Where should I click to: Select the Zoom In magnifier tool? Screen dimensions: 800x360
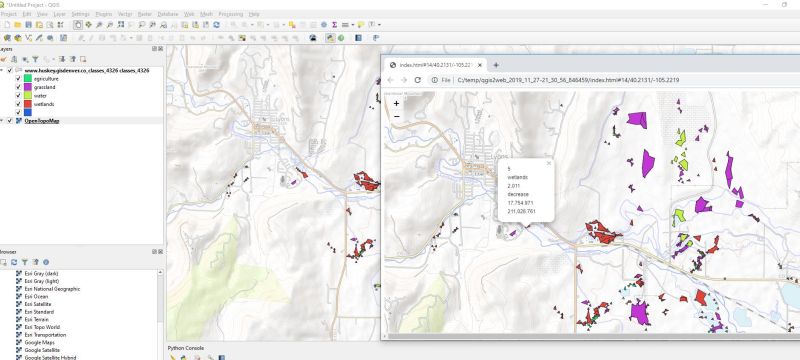click(x=98, y=24)
